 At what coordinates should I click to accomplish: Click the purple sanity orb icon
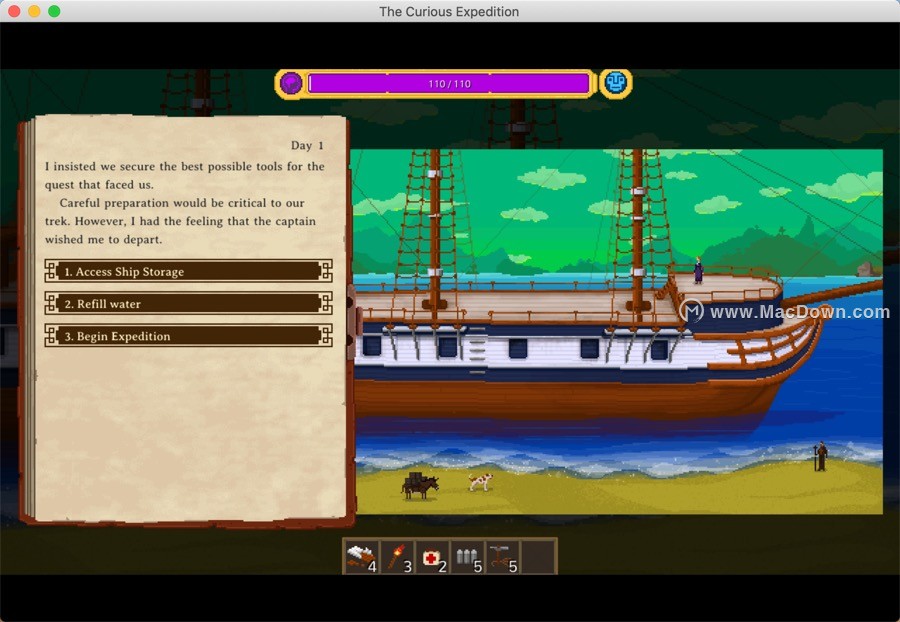point(291,83)
